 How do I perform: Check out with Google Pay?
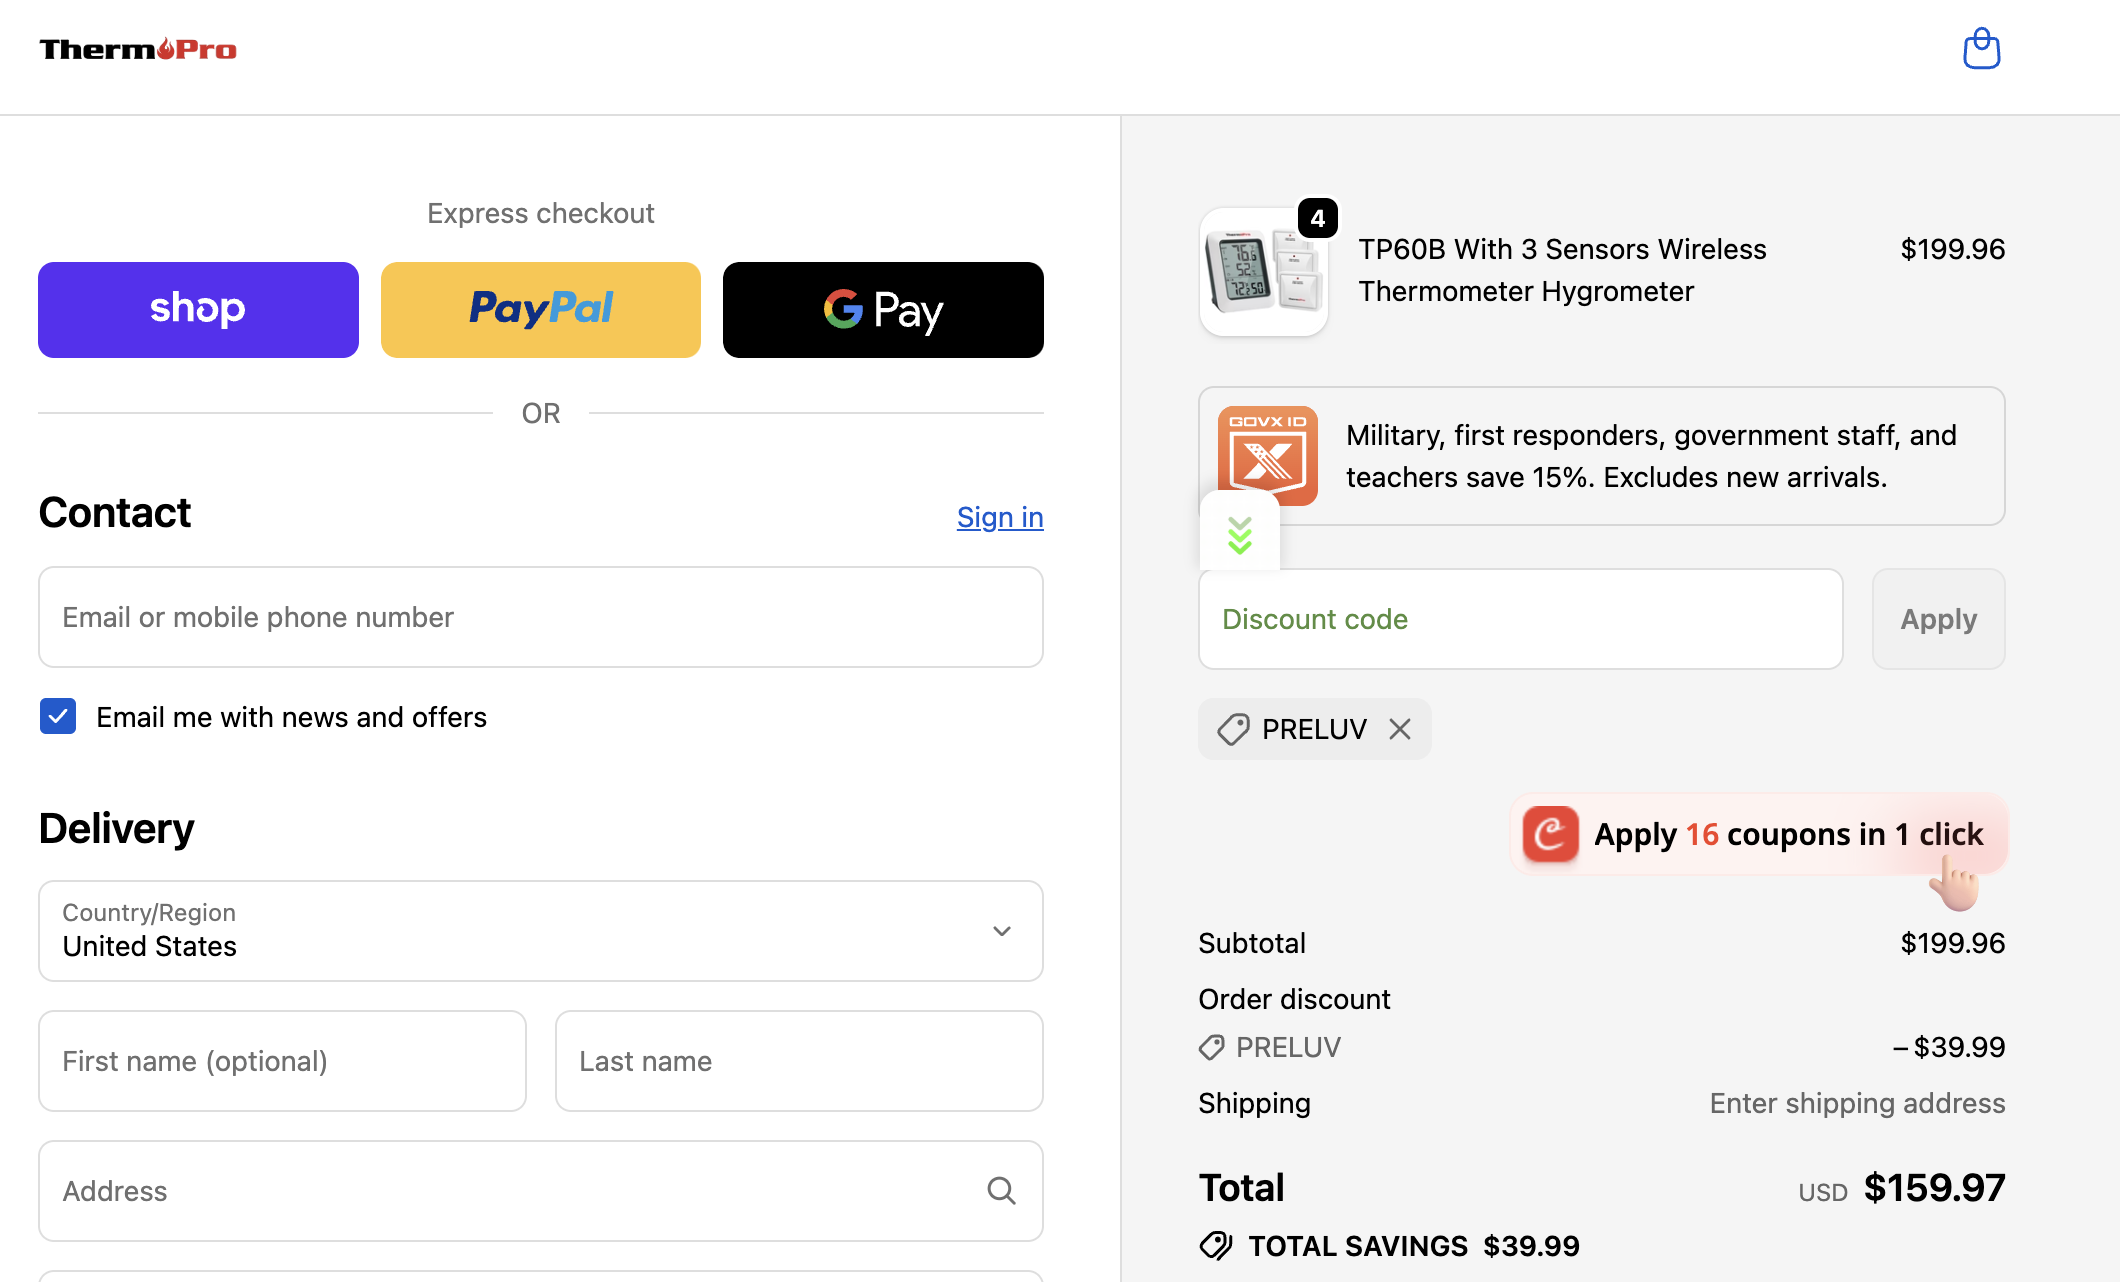883,310
